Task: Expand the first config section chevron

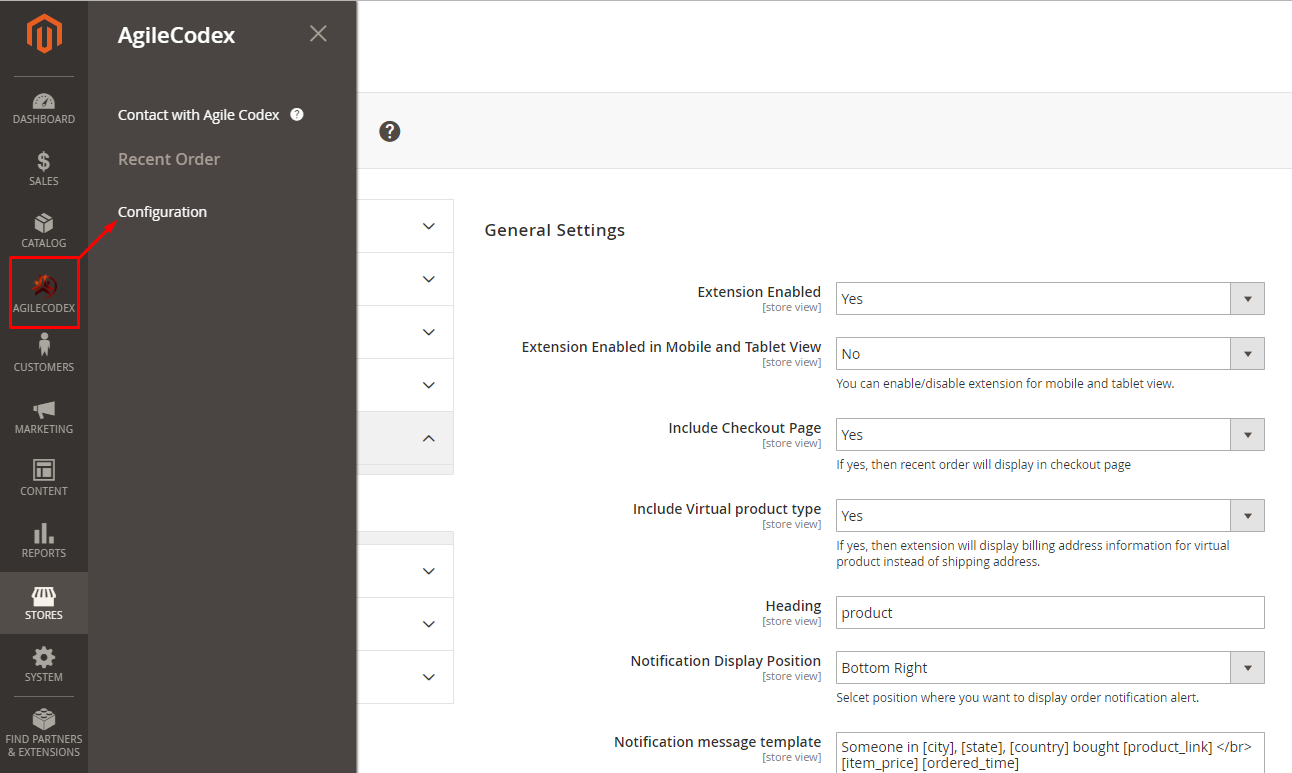Action: pos(429,226)
